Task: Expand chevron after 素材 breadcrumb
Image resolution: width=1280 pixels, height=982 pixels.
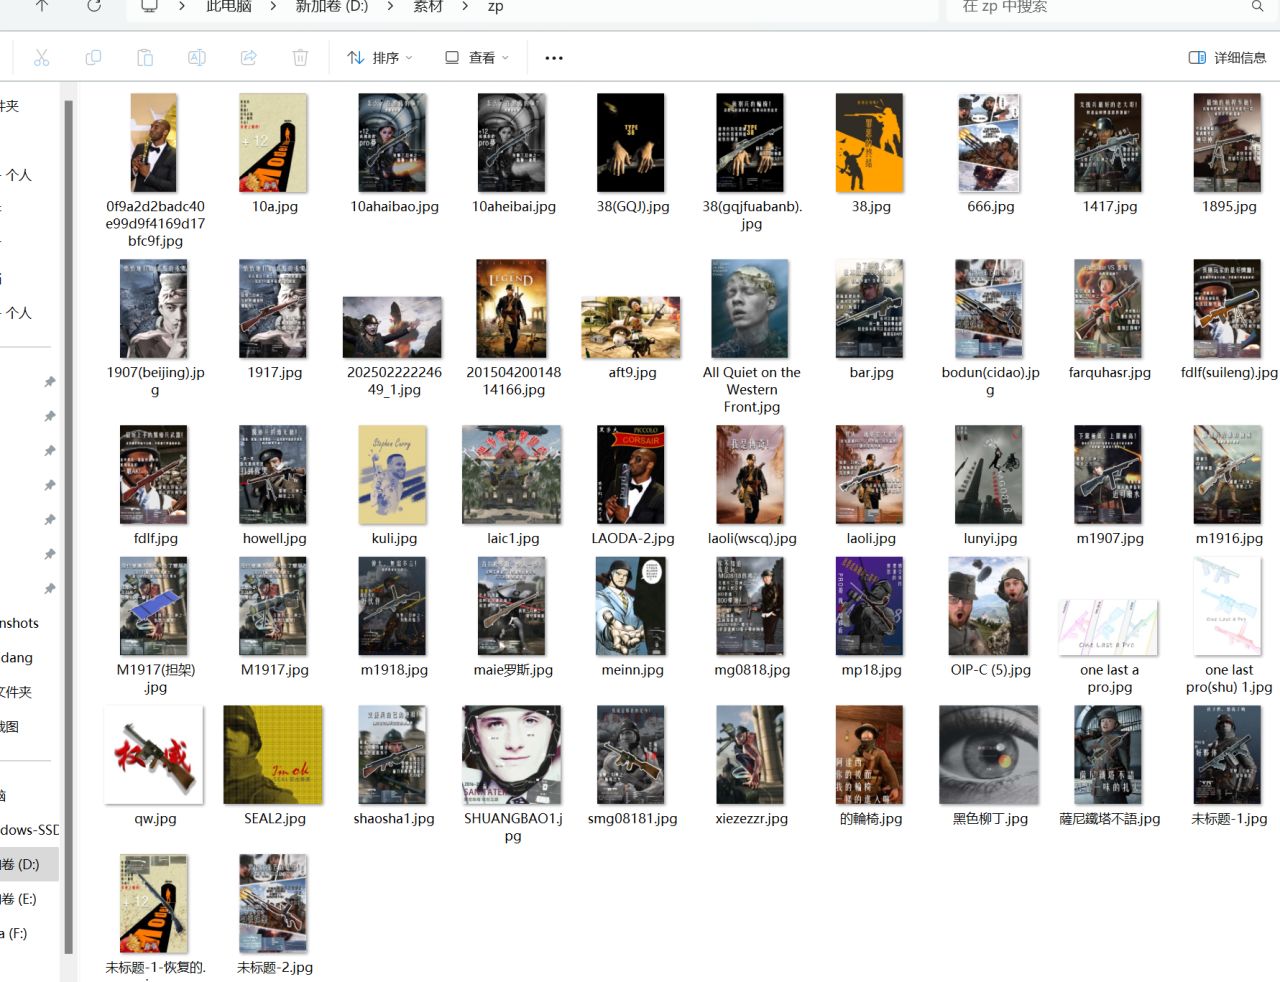Action: click(x=465, y=6)
